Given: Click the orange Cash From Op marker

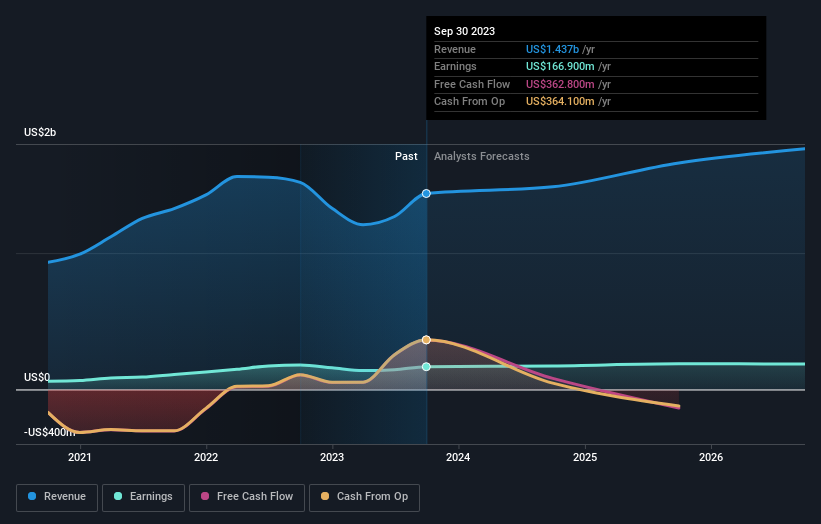Looking at the screenshot, I should pos(426,340).
